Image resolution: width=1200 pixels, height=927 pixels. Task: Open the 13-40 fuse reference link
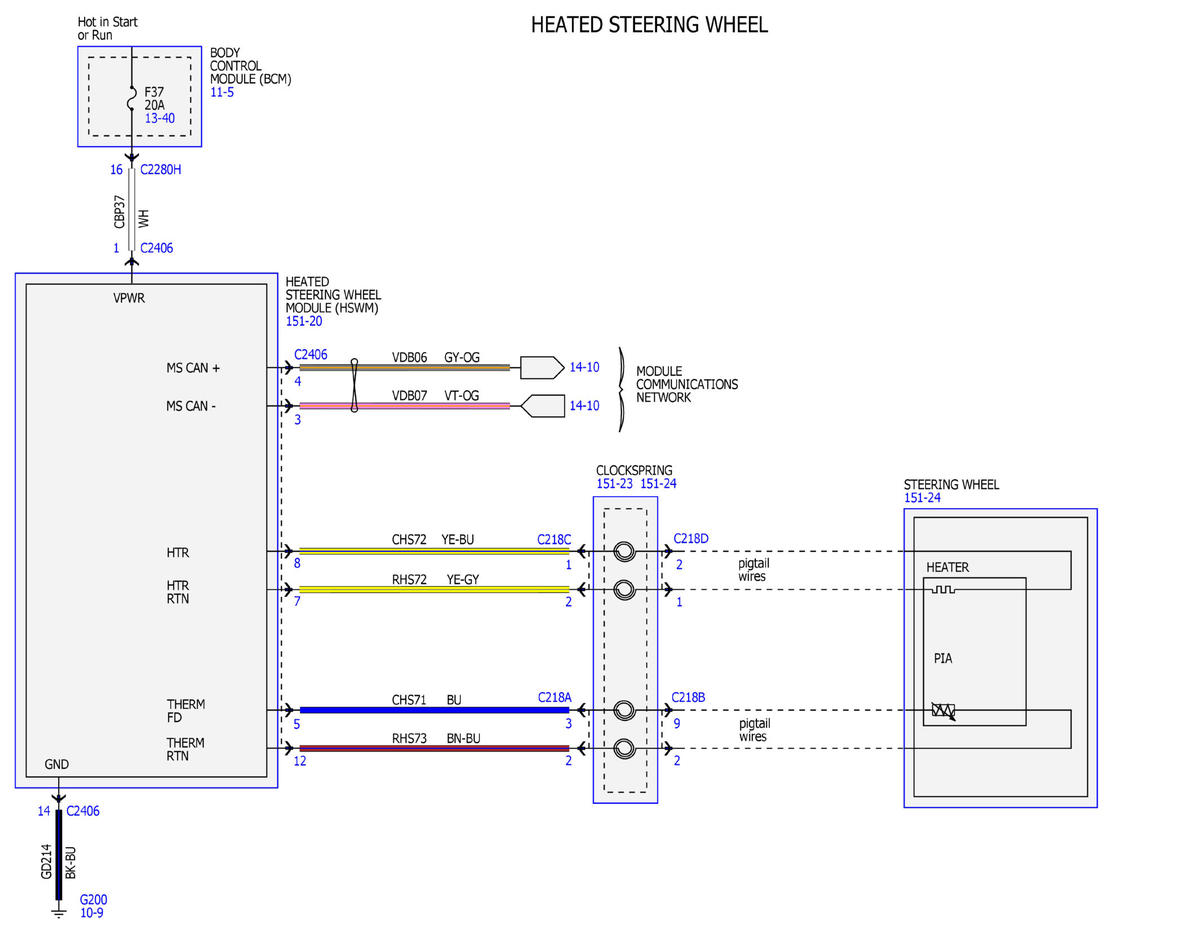coord(160,118)
